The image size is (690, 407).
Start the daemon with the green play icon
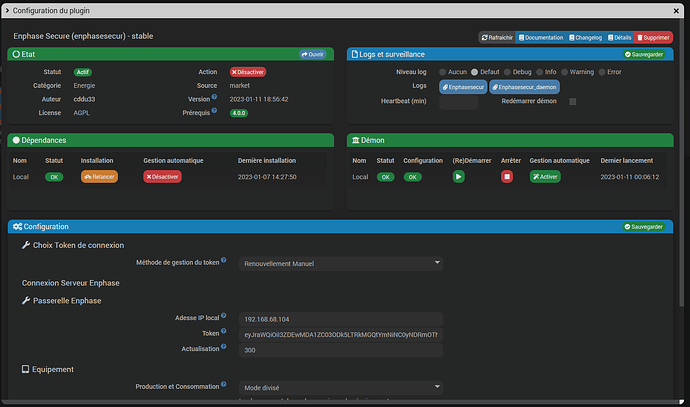coord(459,176)
